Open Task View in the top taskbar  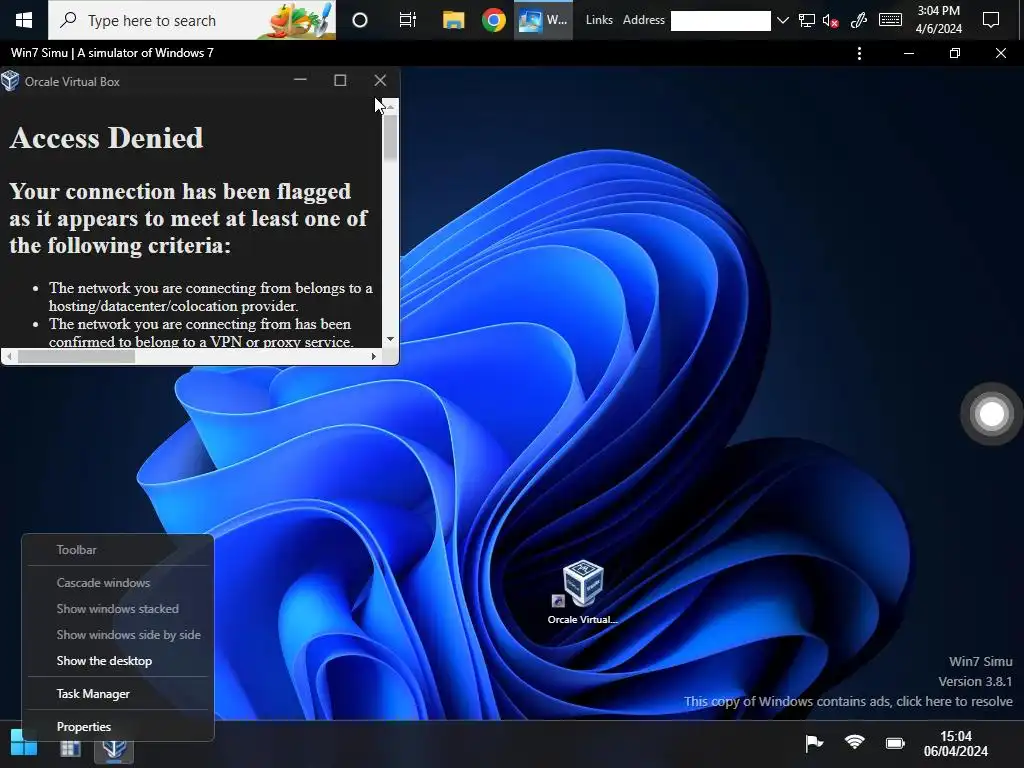pyautogui.click(x=408, y=20)
